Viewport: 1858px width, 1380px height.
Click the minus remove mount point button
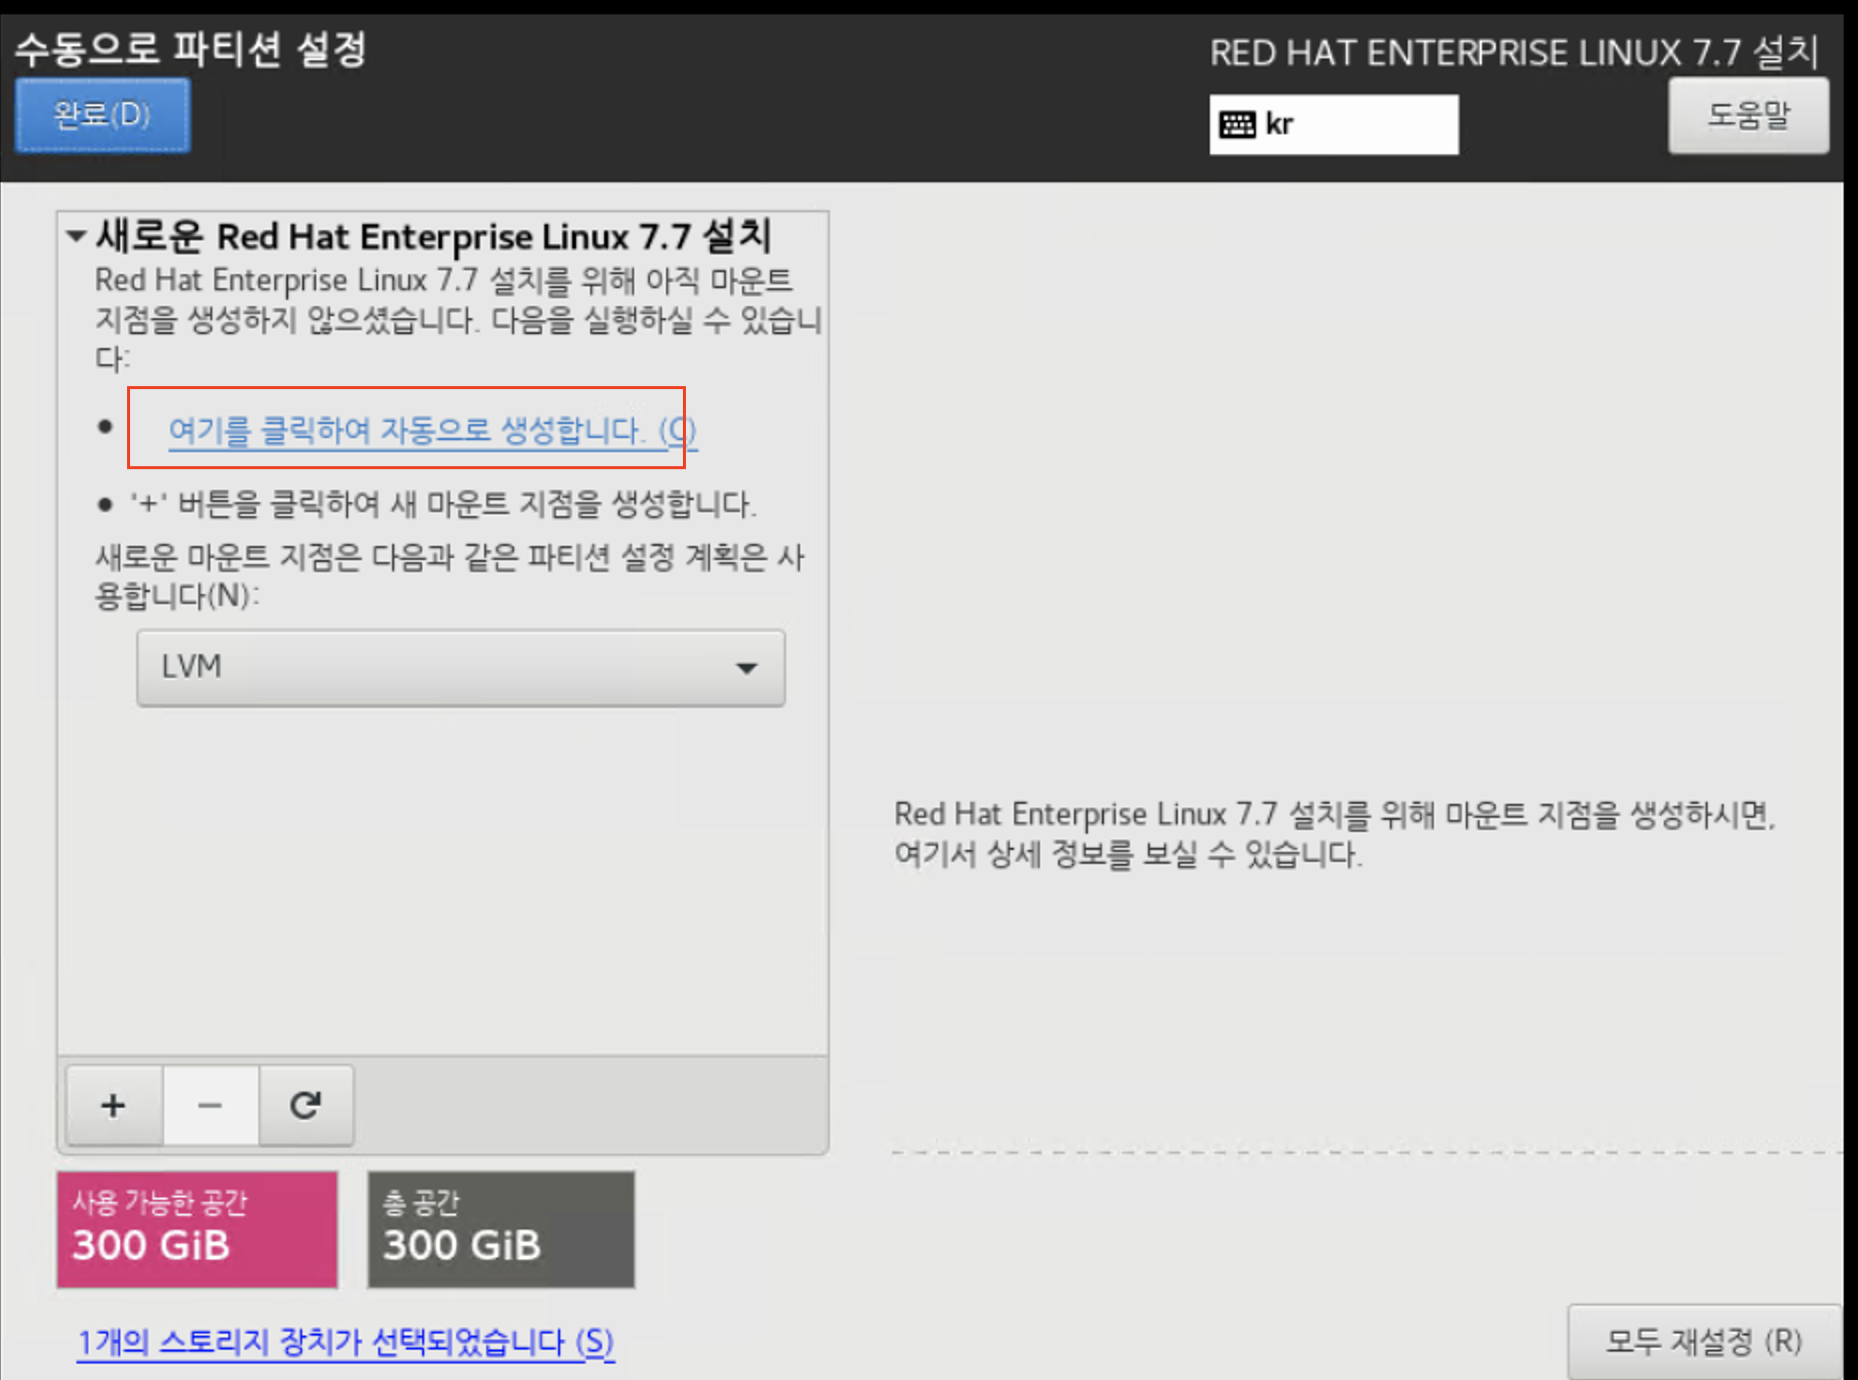(x=210, y=1105)
